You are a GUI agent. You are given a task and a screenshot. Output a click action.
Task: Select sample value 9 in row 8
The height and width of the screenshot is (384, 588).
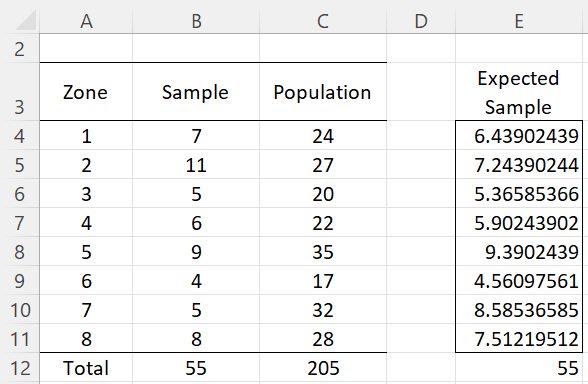196,252
